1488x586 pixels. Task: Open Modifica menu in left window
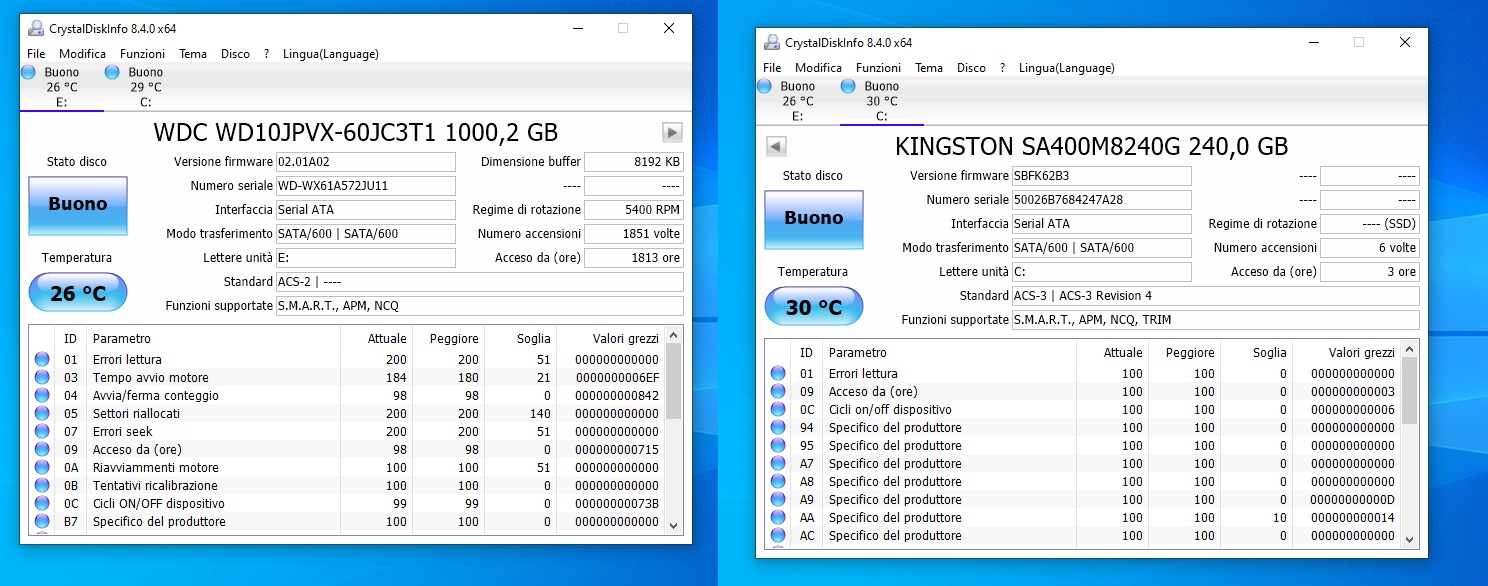(x=82, y=54)
